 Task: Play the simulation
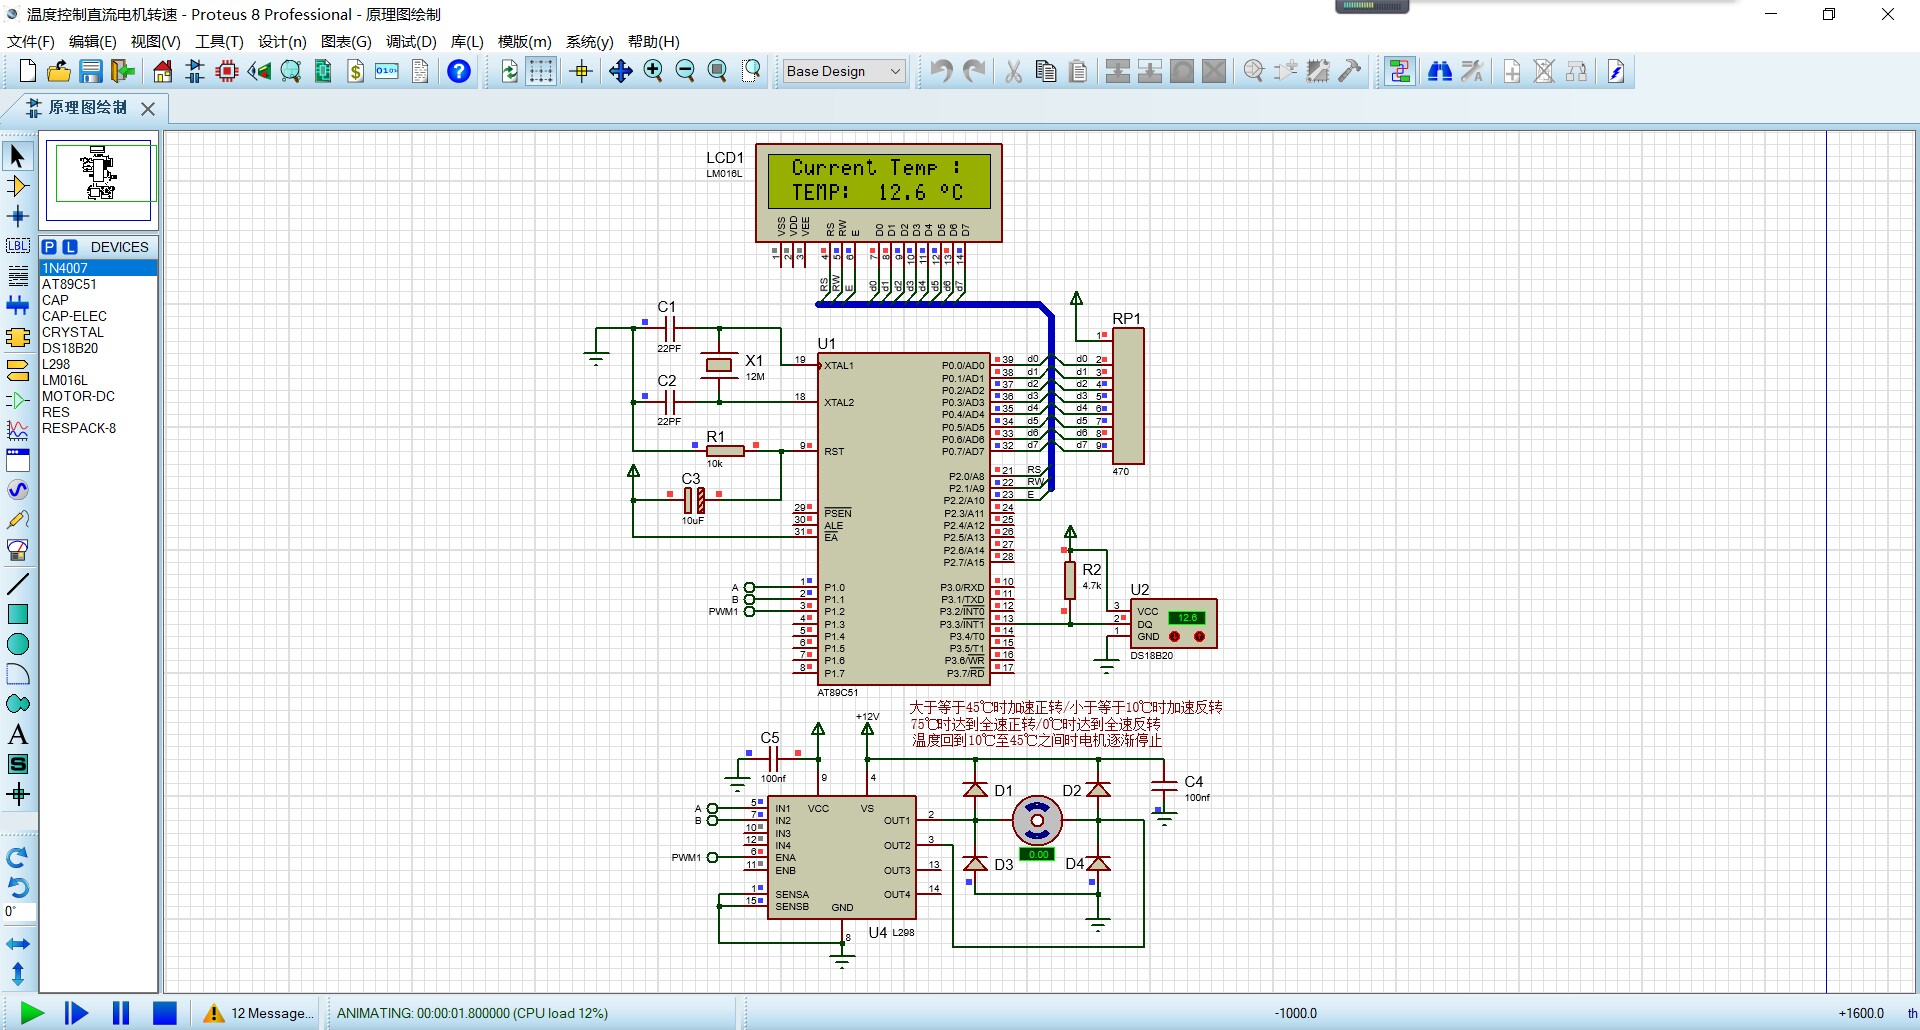(x=32, y=1013)
